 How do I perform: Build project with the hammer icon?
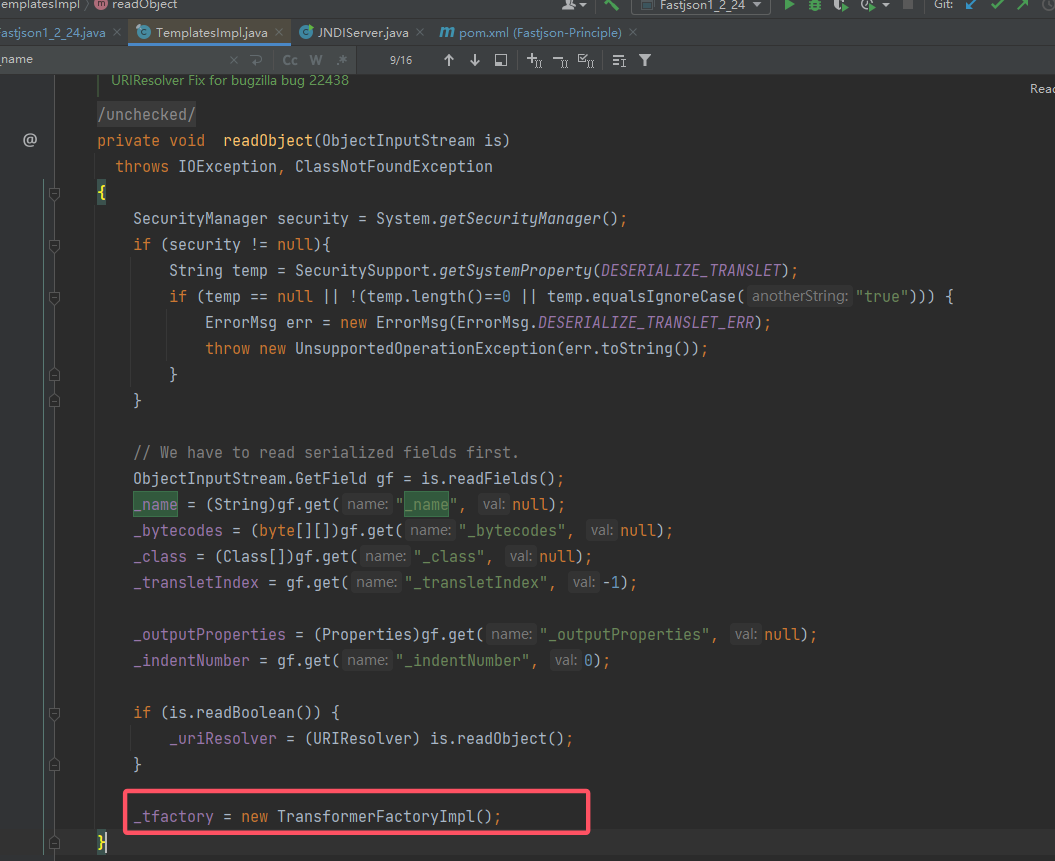click(x=611, y=5)
